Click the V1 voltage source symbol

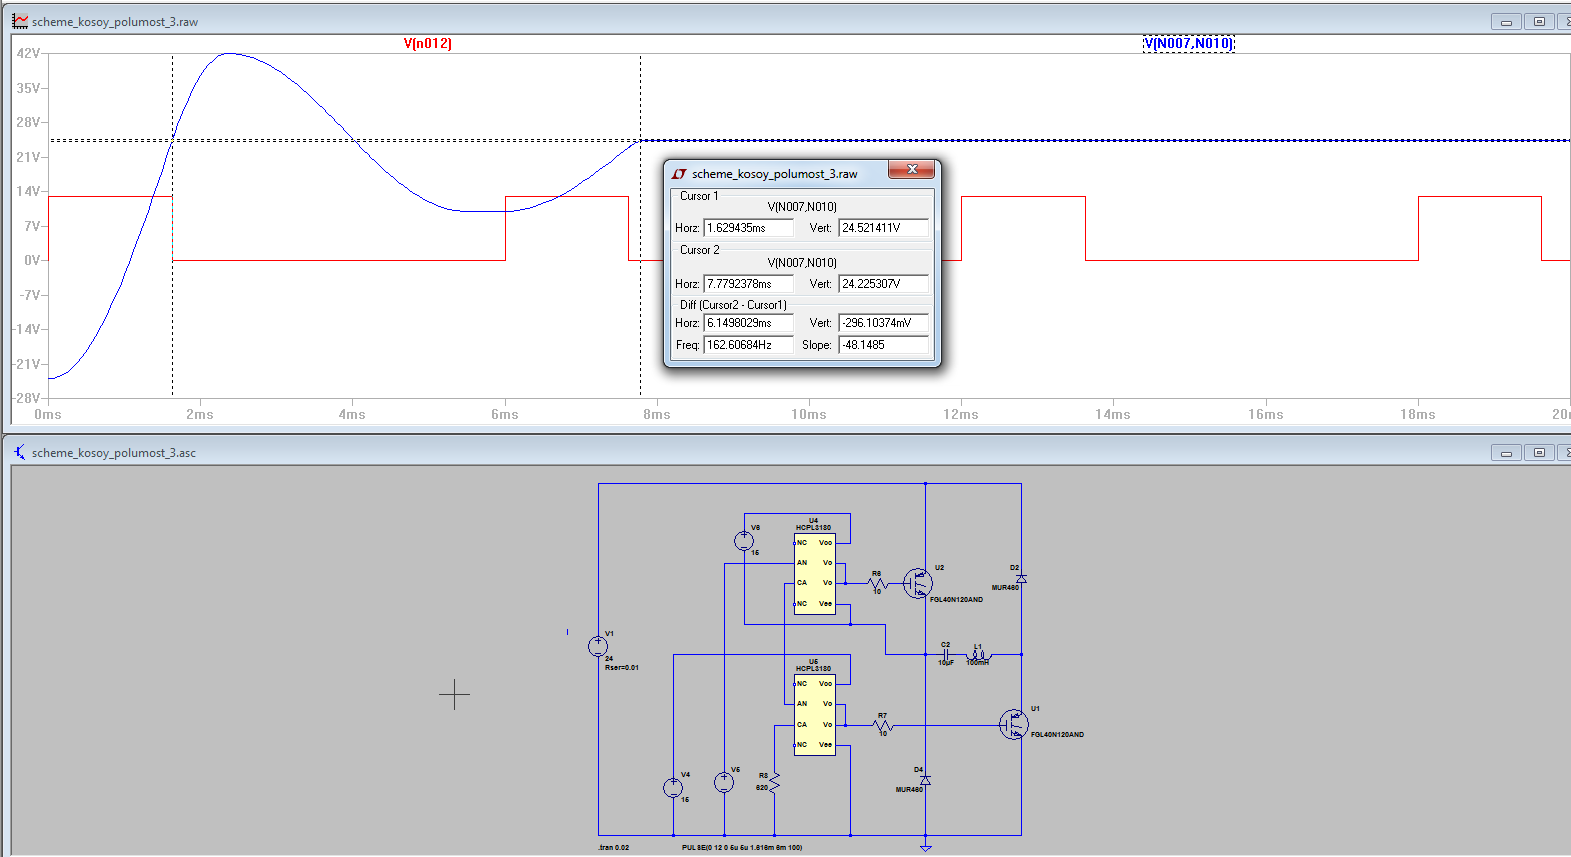point(598,647)
